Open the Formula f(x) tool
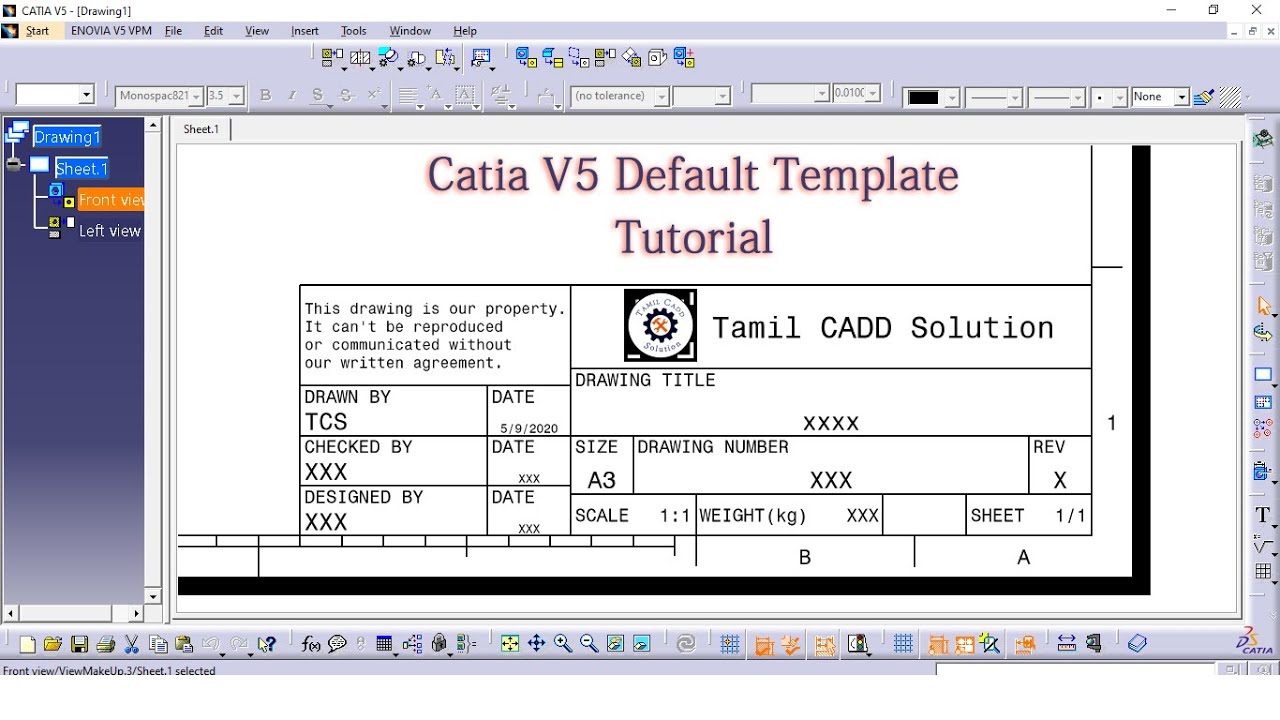This screenshot has width=1280, height=720. [x=311, y=644]
